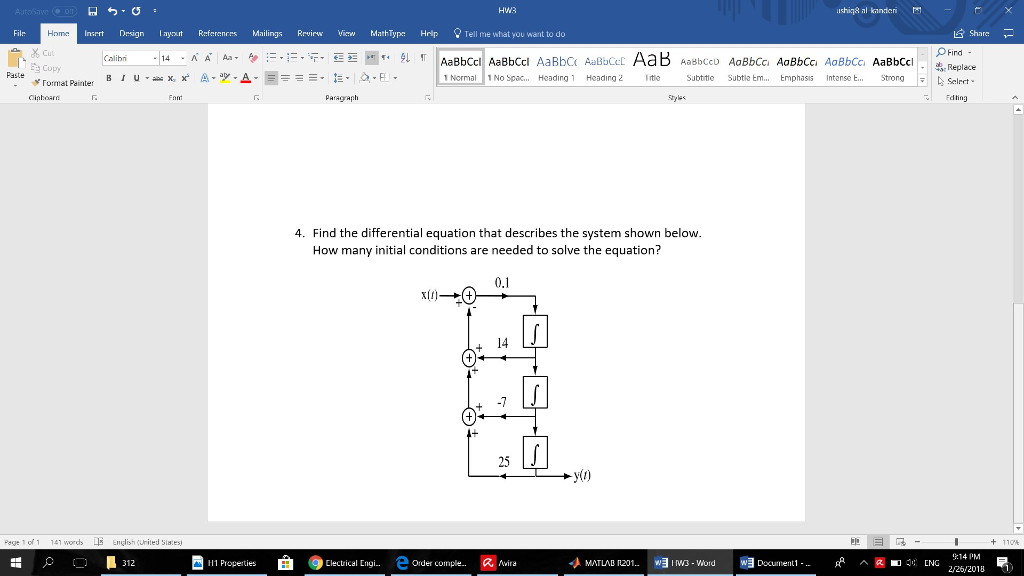This screenshot has height=576, width=1024.
Task: Expand the font size dropdown
Action: pyautogui.click(x=182, y=58)
